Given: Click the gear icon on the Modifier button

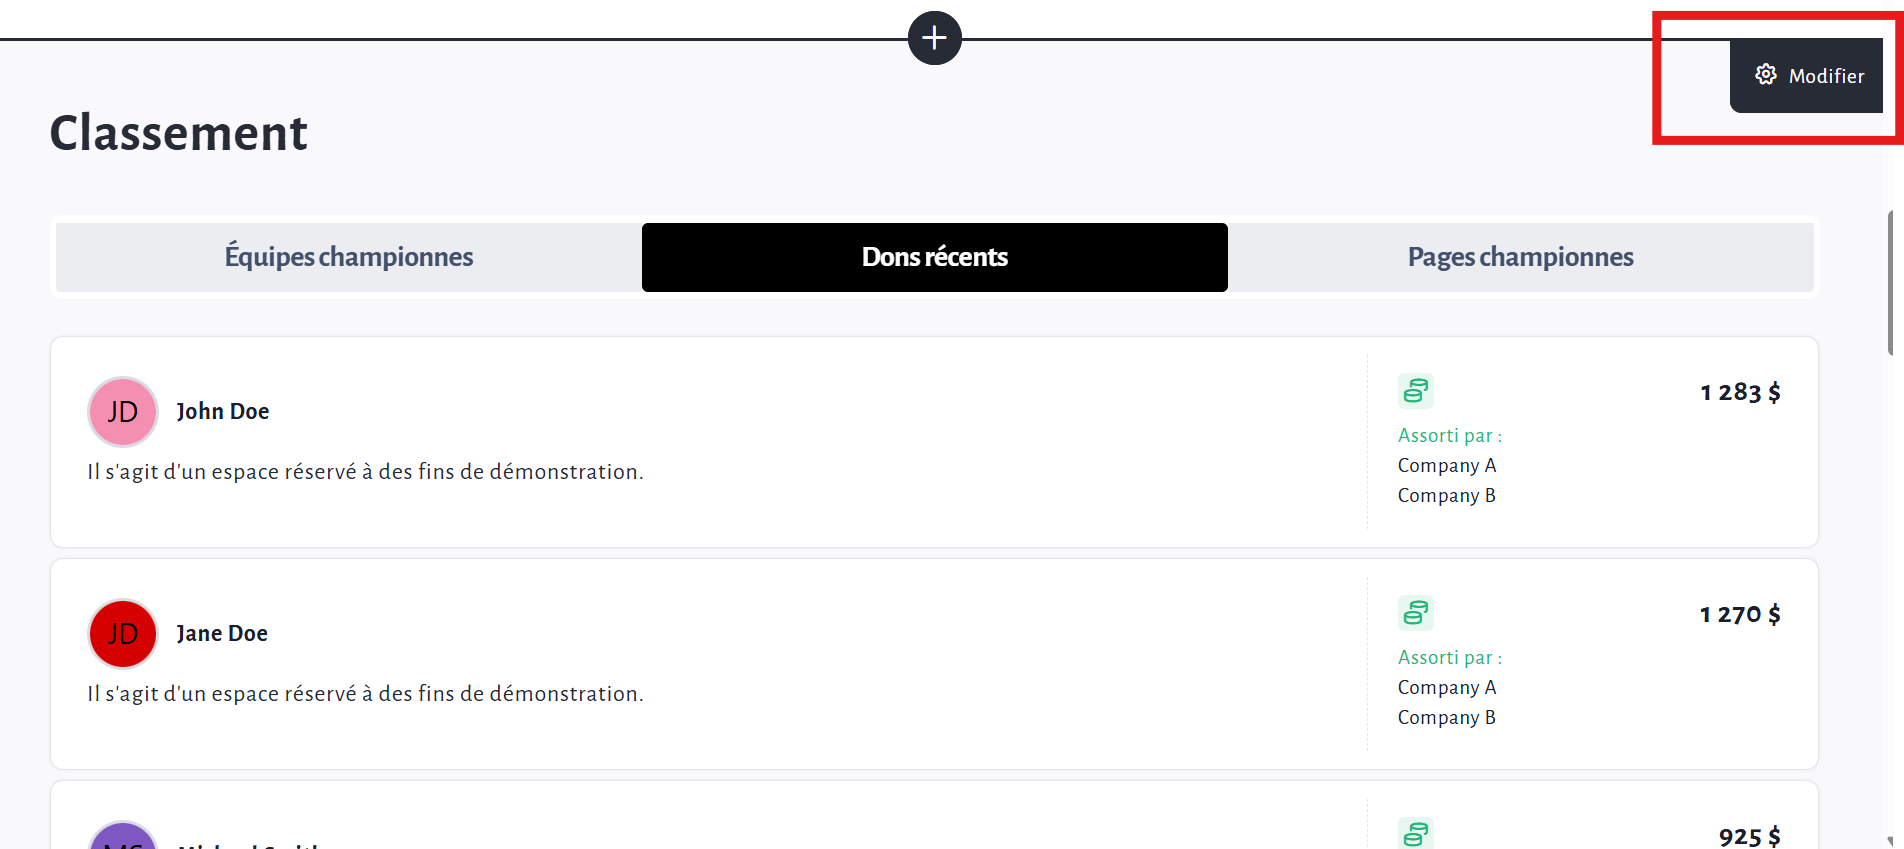Looking at the screenshot, I should [x=1766, y=75].
